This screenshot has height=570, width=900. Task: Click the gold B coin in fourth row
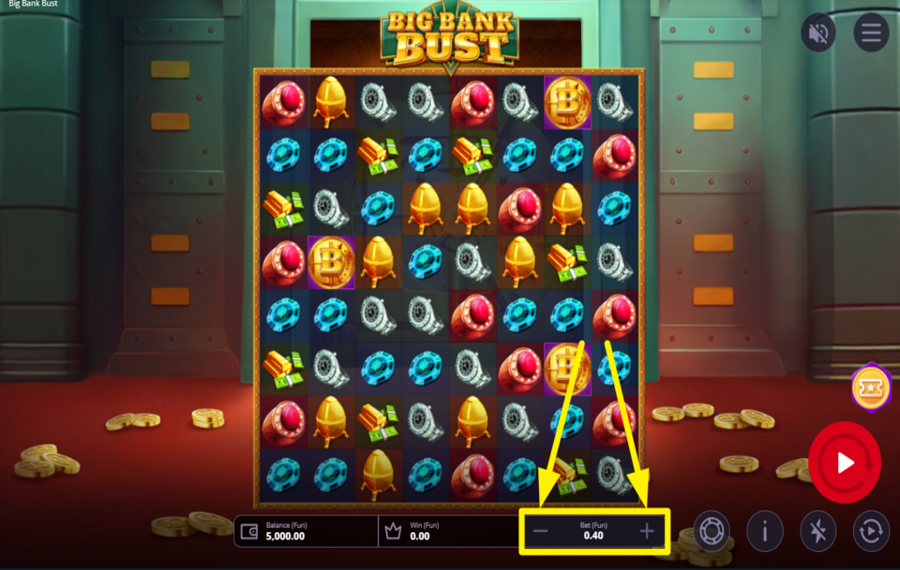(331, 262)
